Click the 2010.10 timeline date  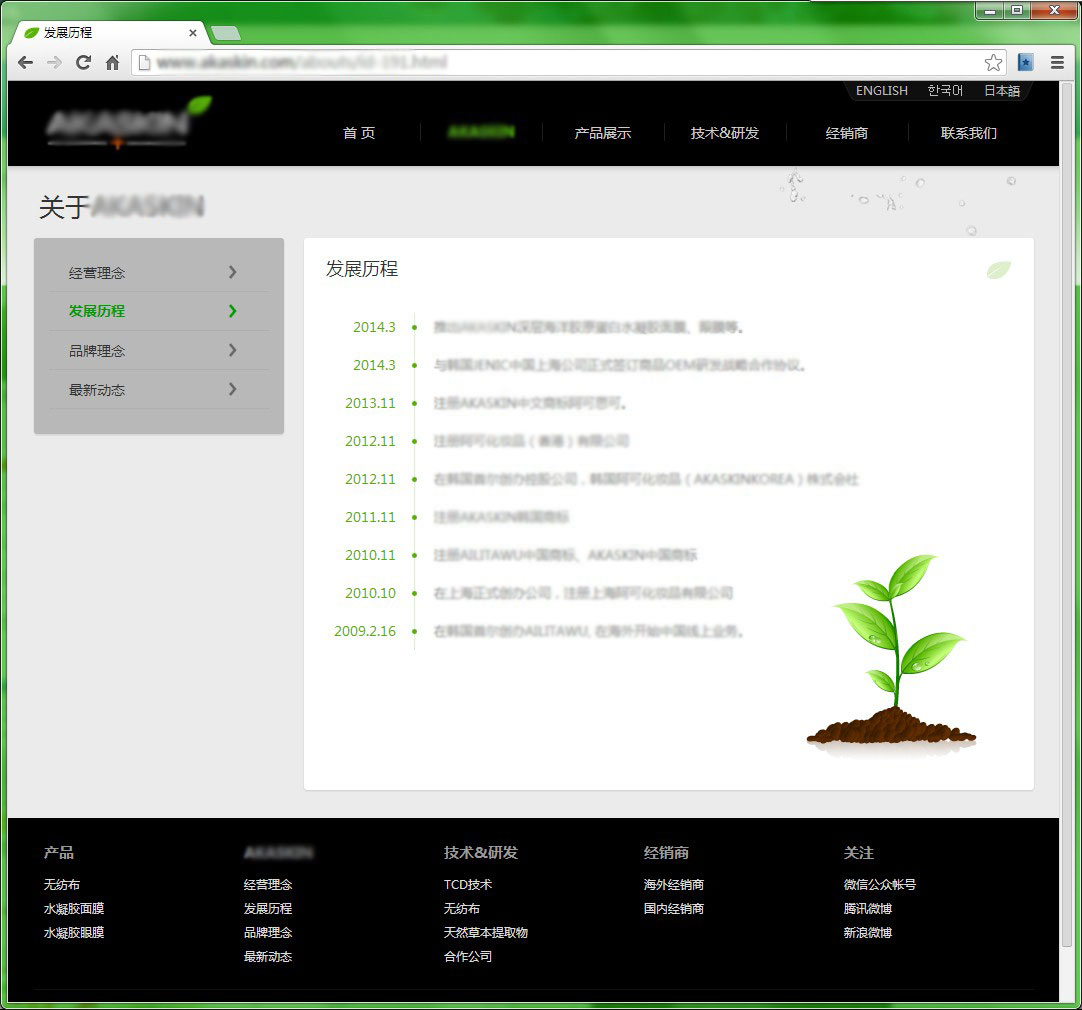tap(371, 593)
